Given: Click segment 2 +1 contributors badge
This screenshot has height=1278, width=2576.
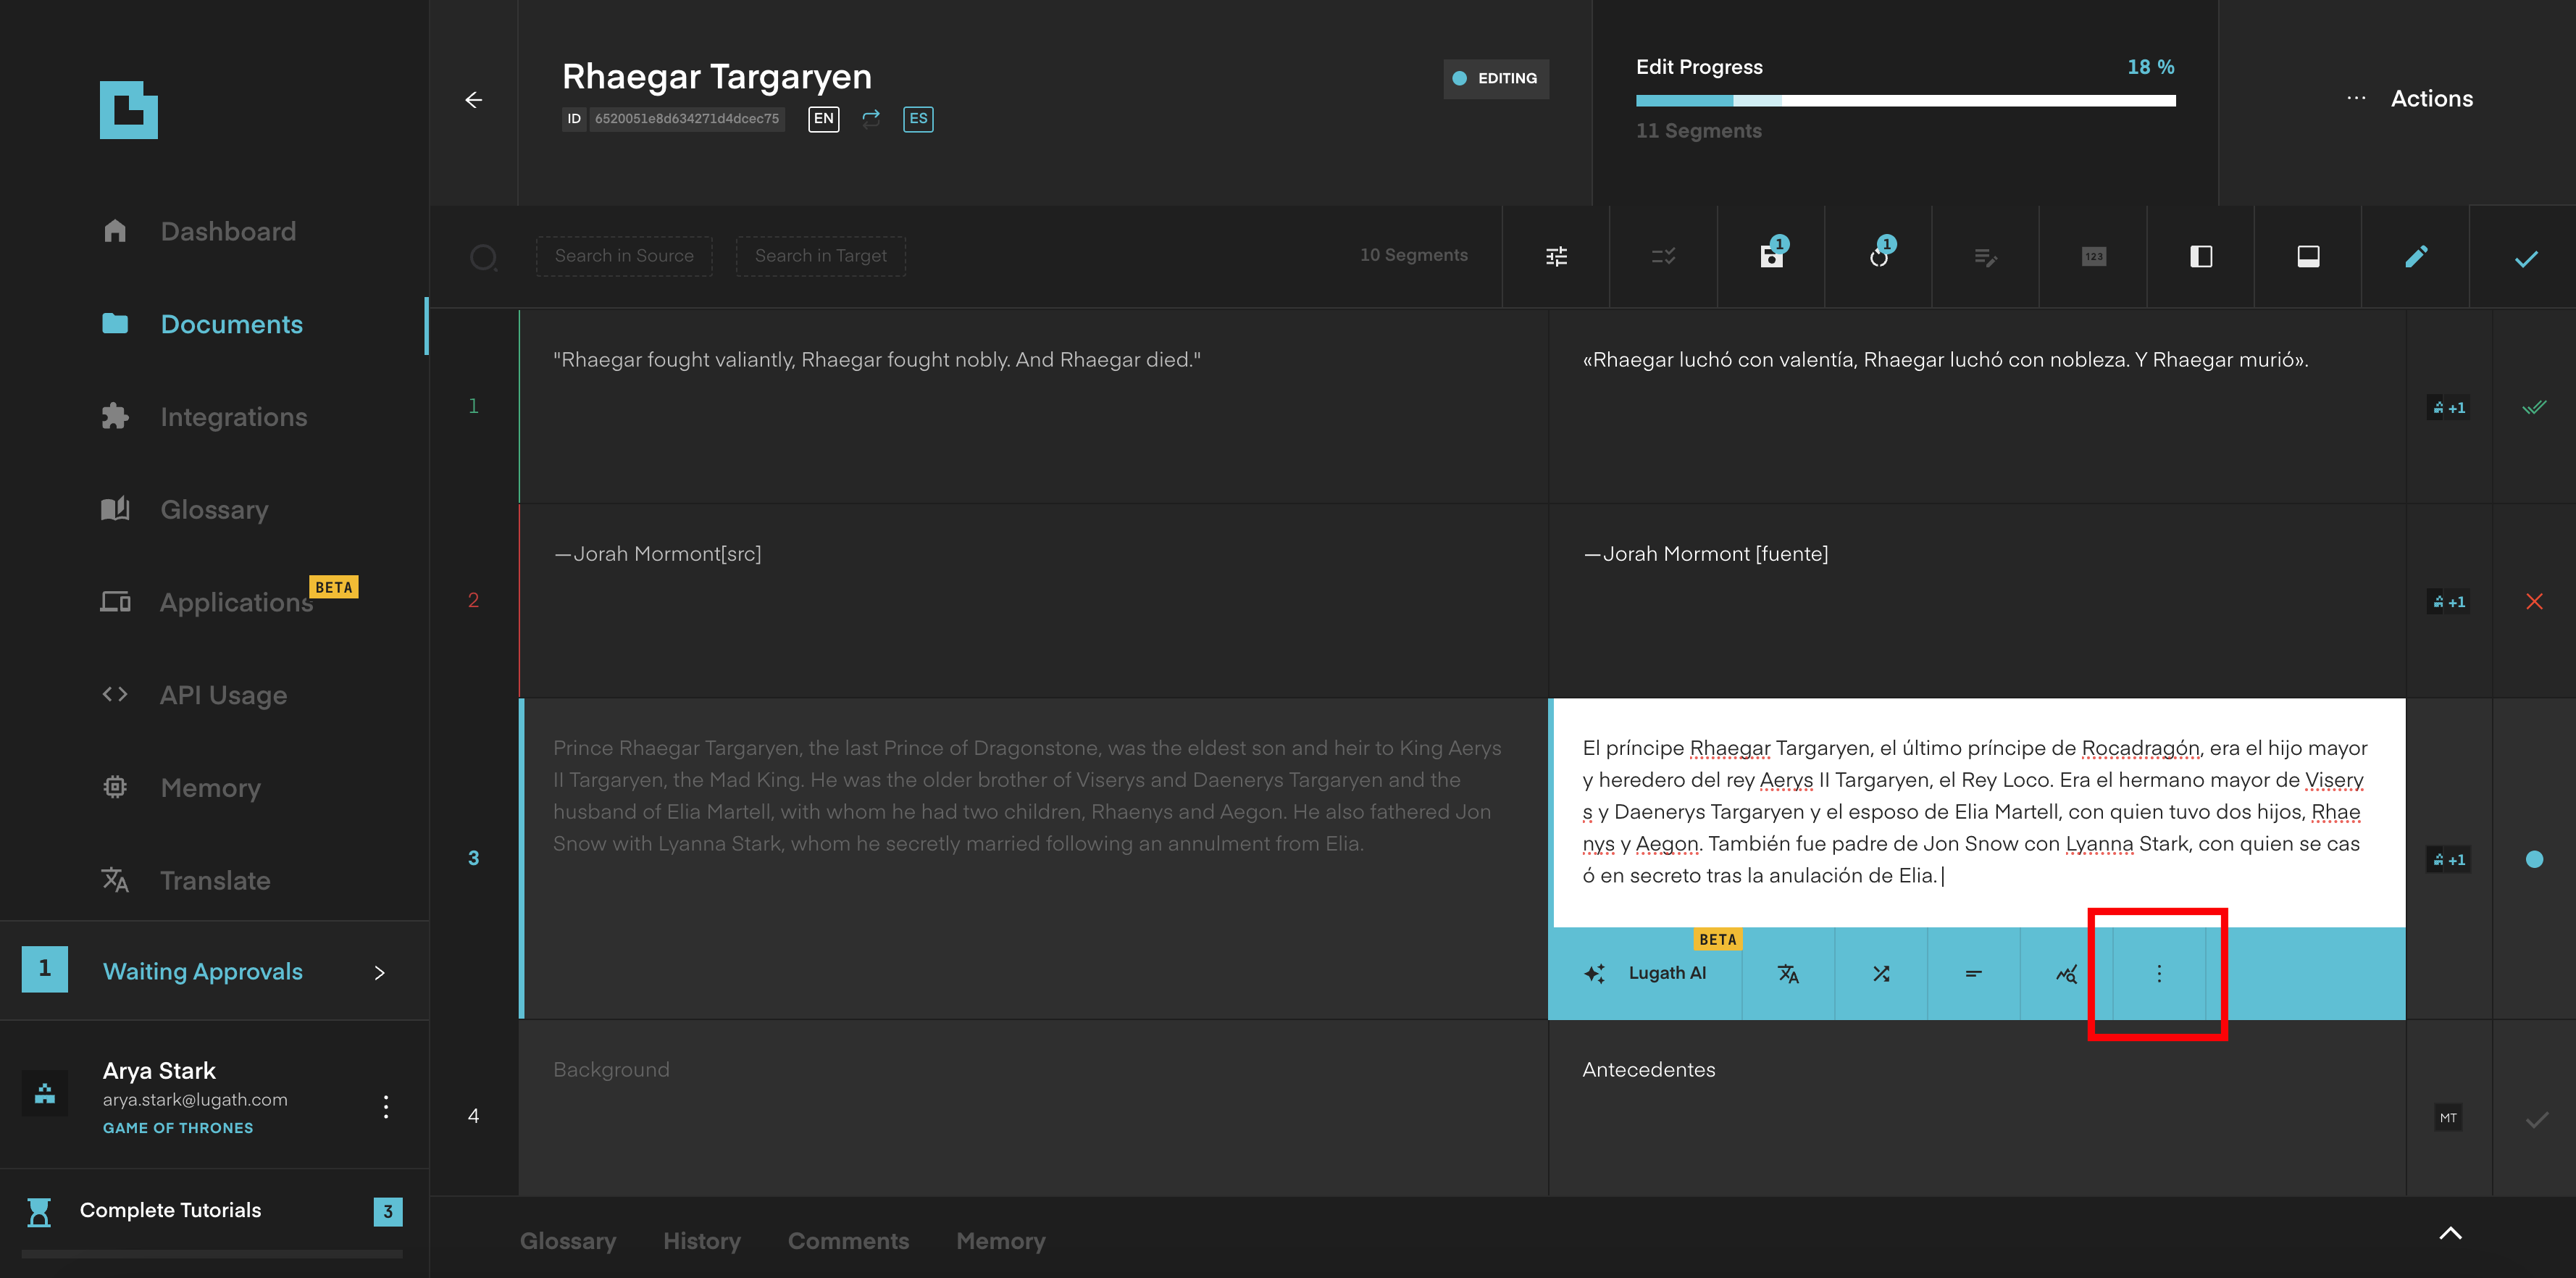Looking at the screenshot, I should [x=2448, y=601].
